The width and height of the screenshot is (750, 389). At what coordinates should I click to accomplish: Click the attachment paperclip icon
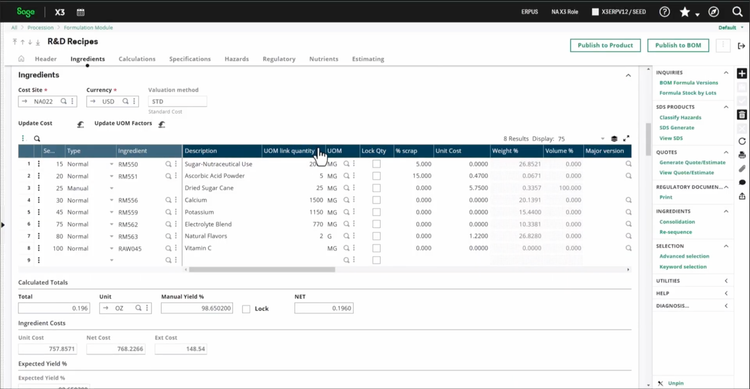tap(742, 168)
